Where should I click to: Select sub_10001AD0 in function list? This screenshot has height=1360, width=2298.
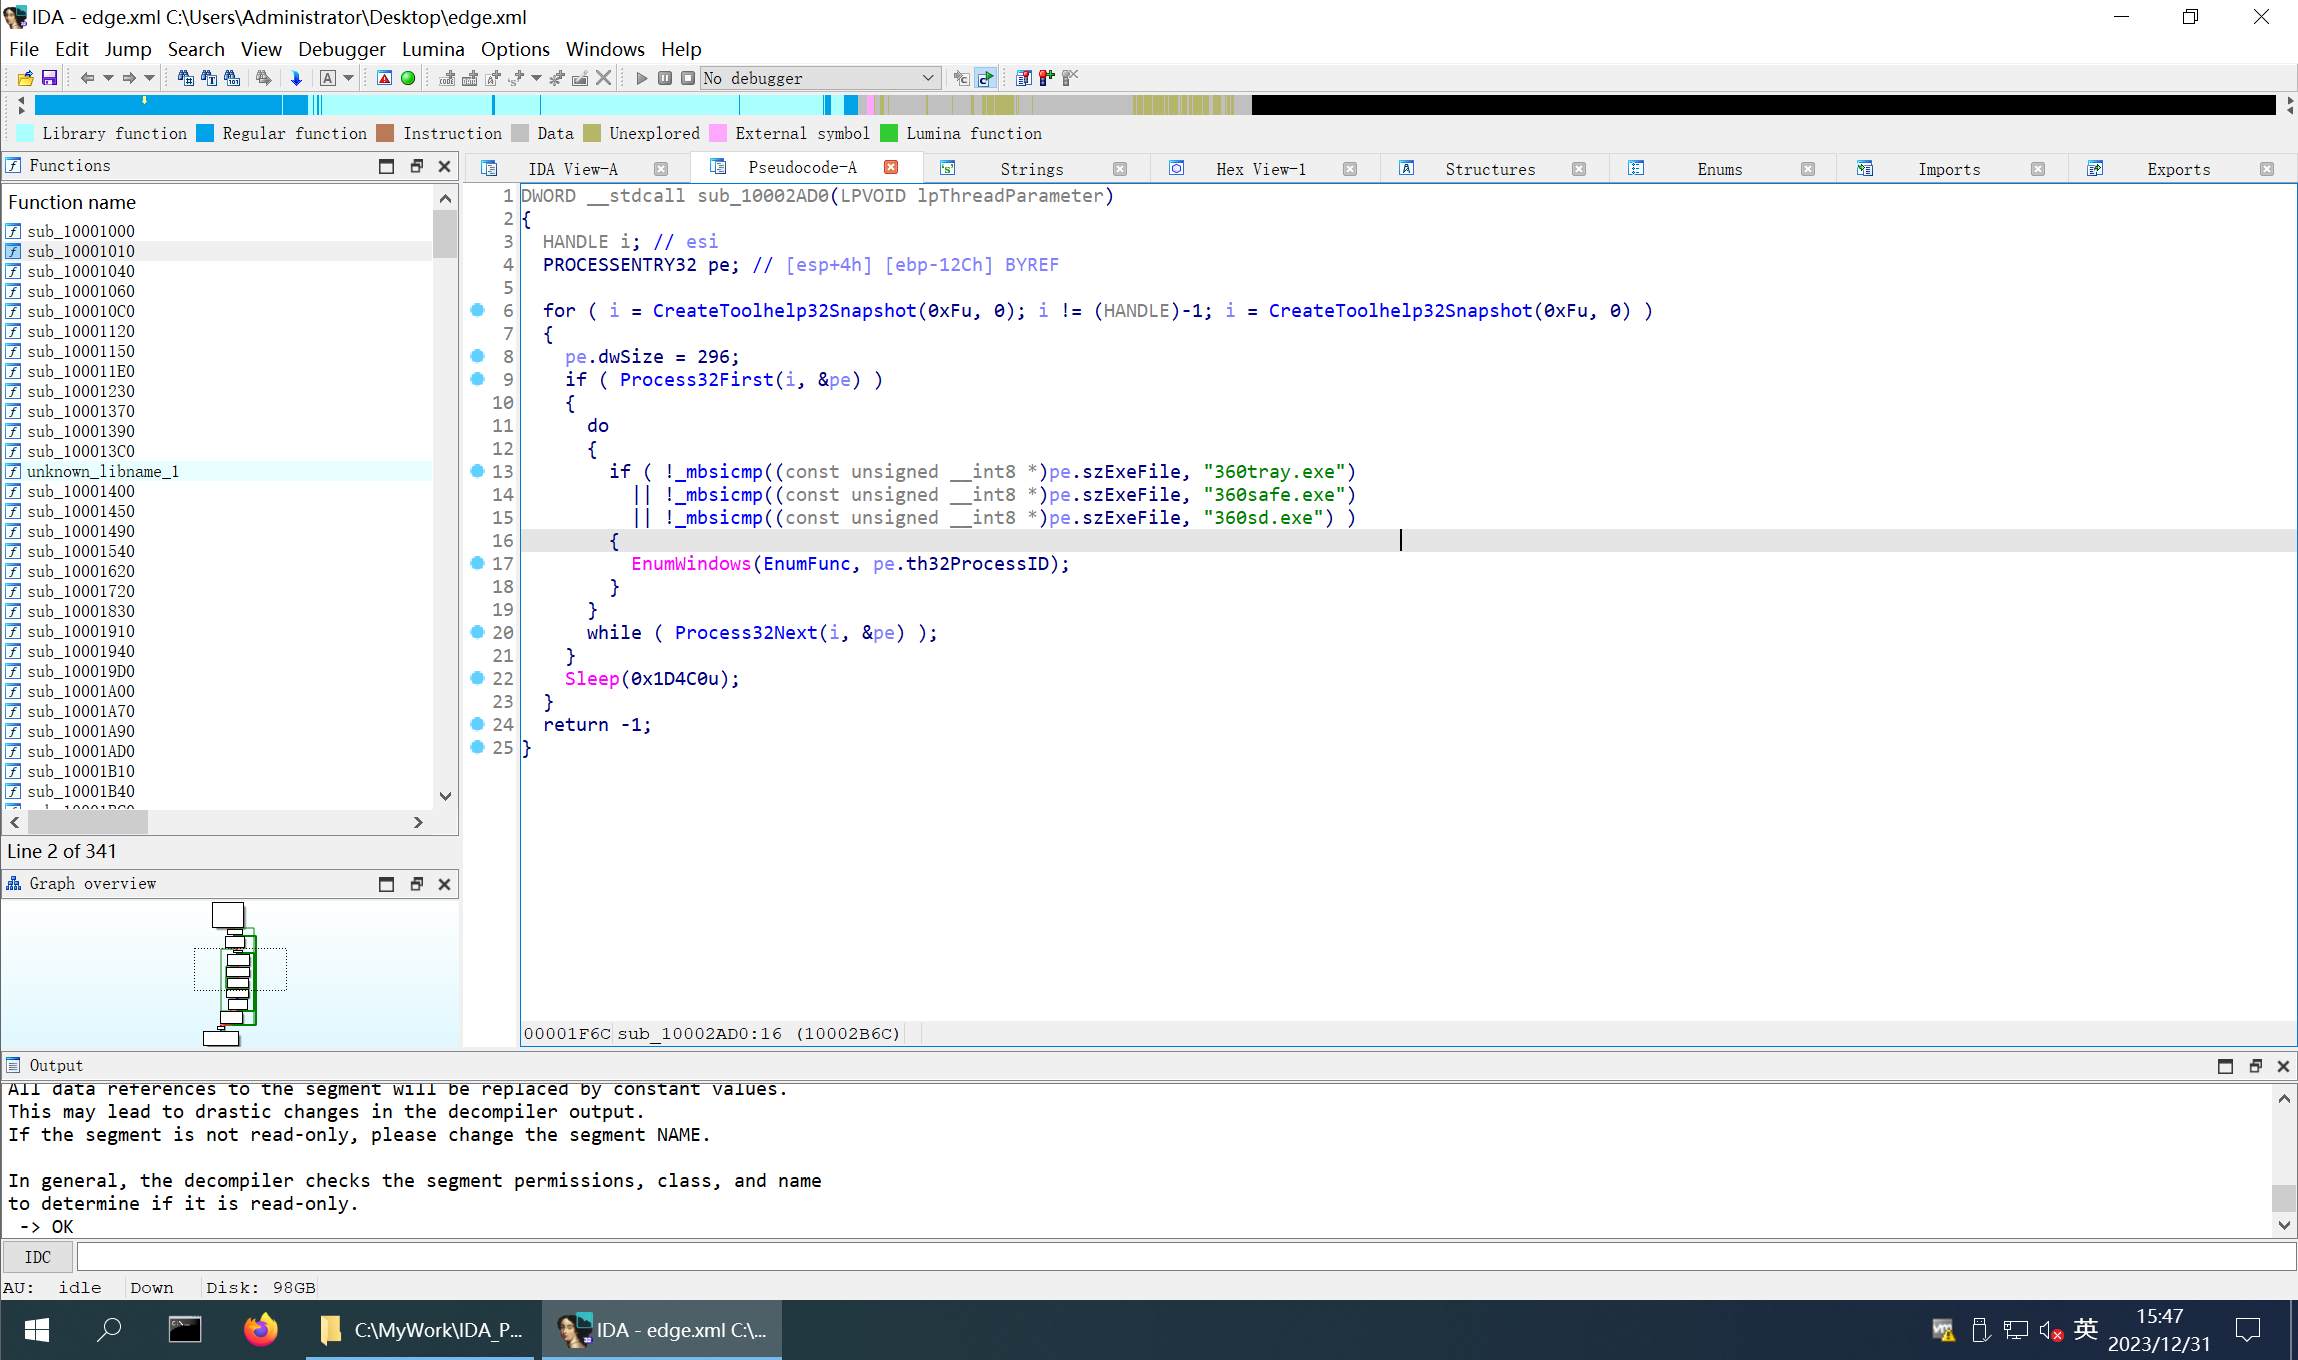click(81, 751)
